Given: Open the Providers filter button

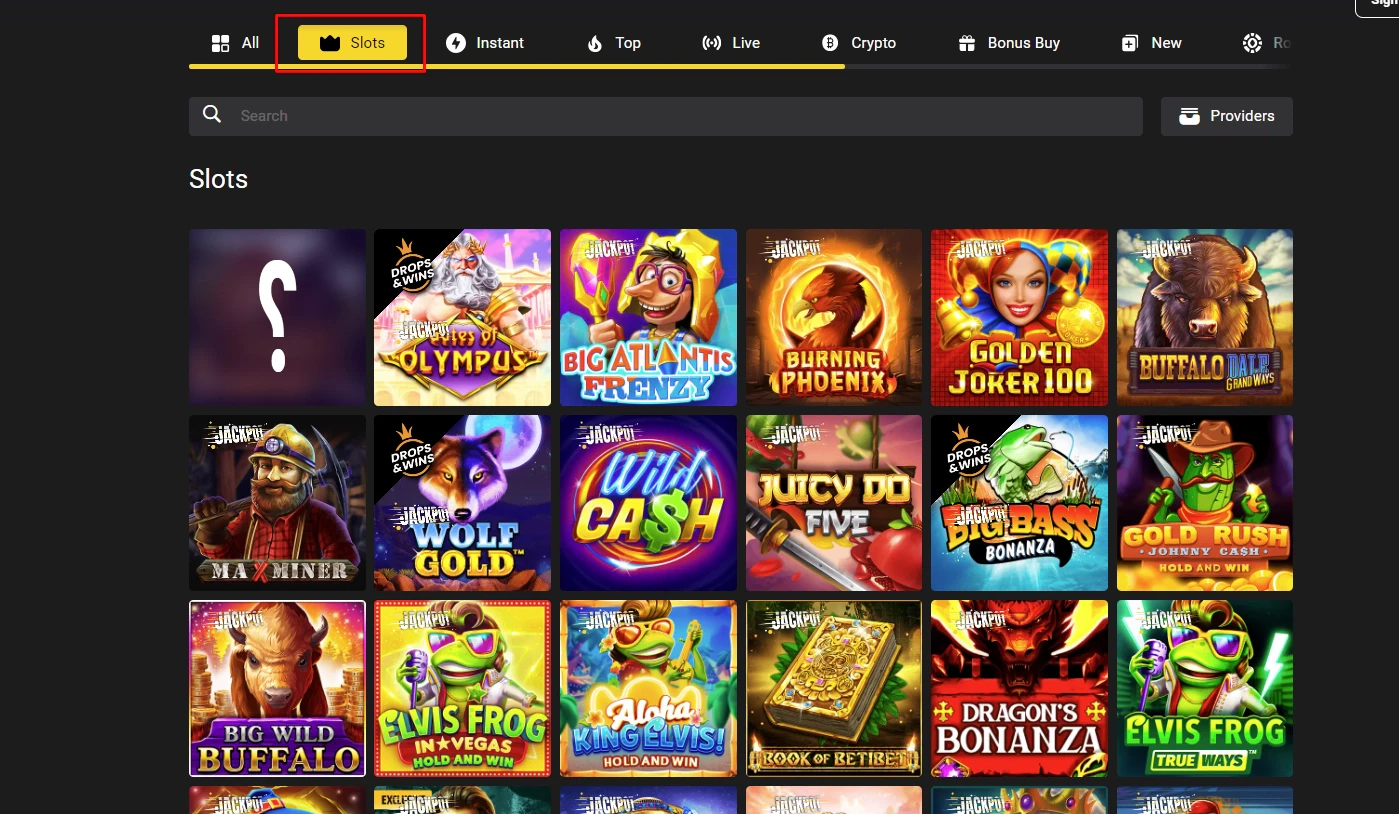Looking at the screenshot, I should tap(1227, 116).
